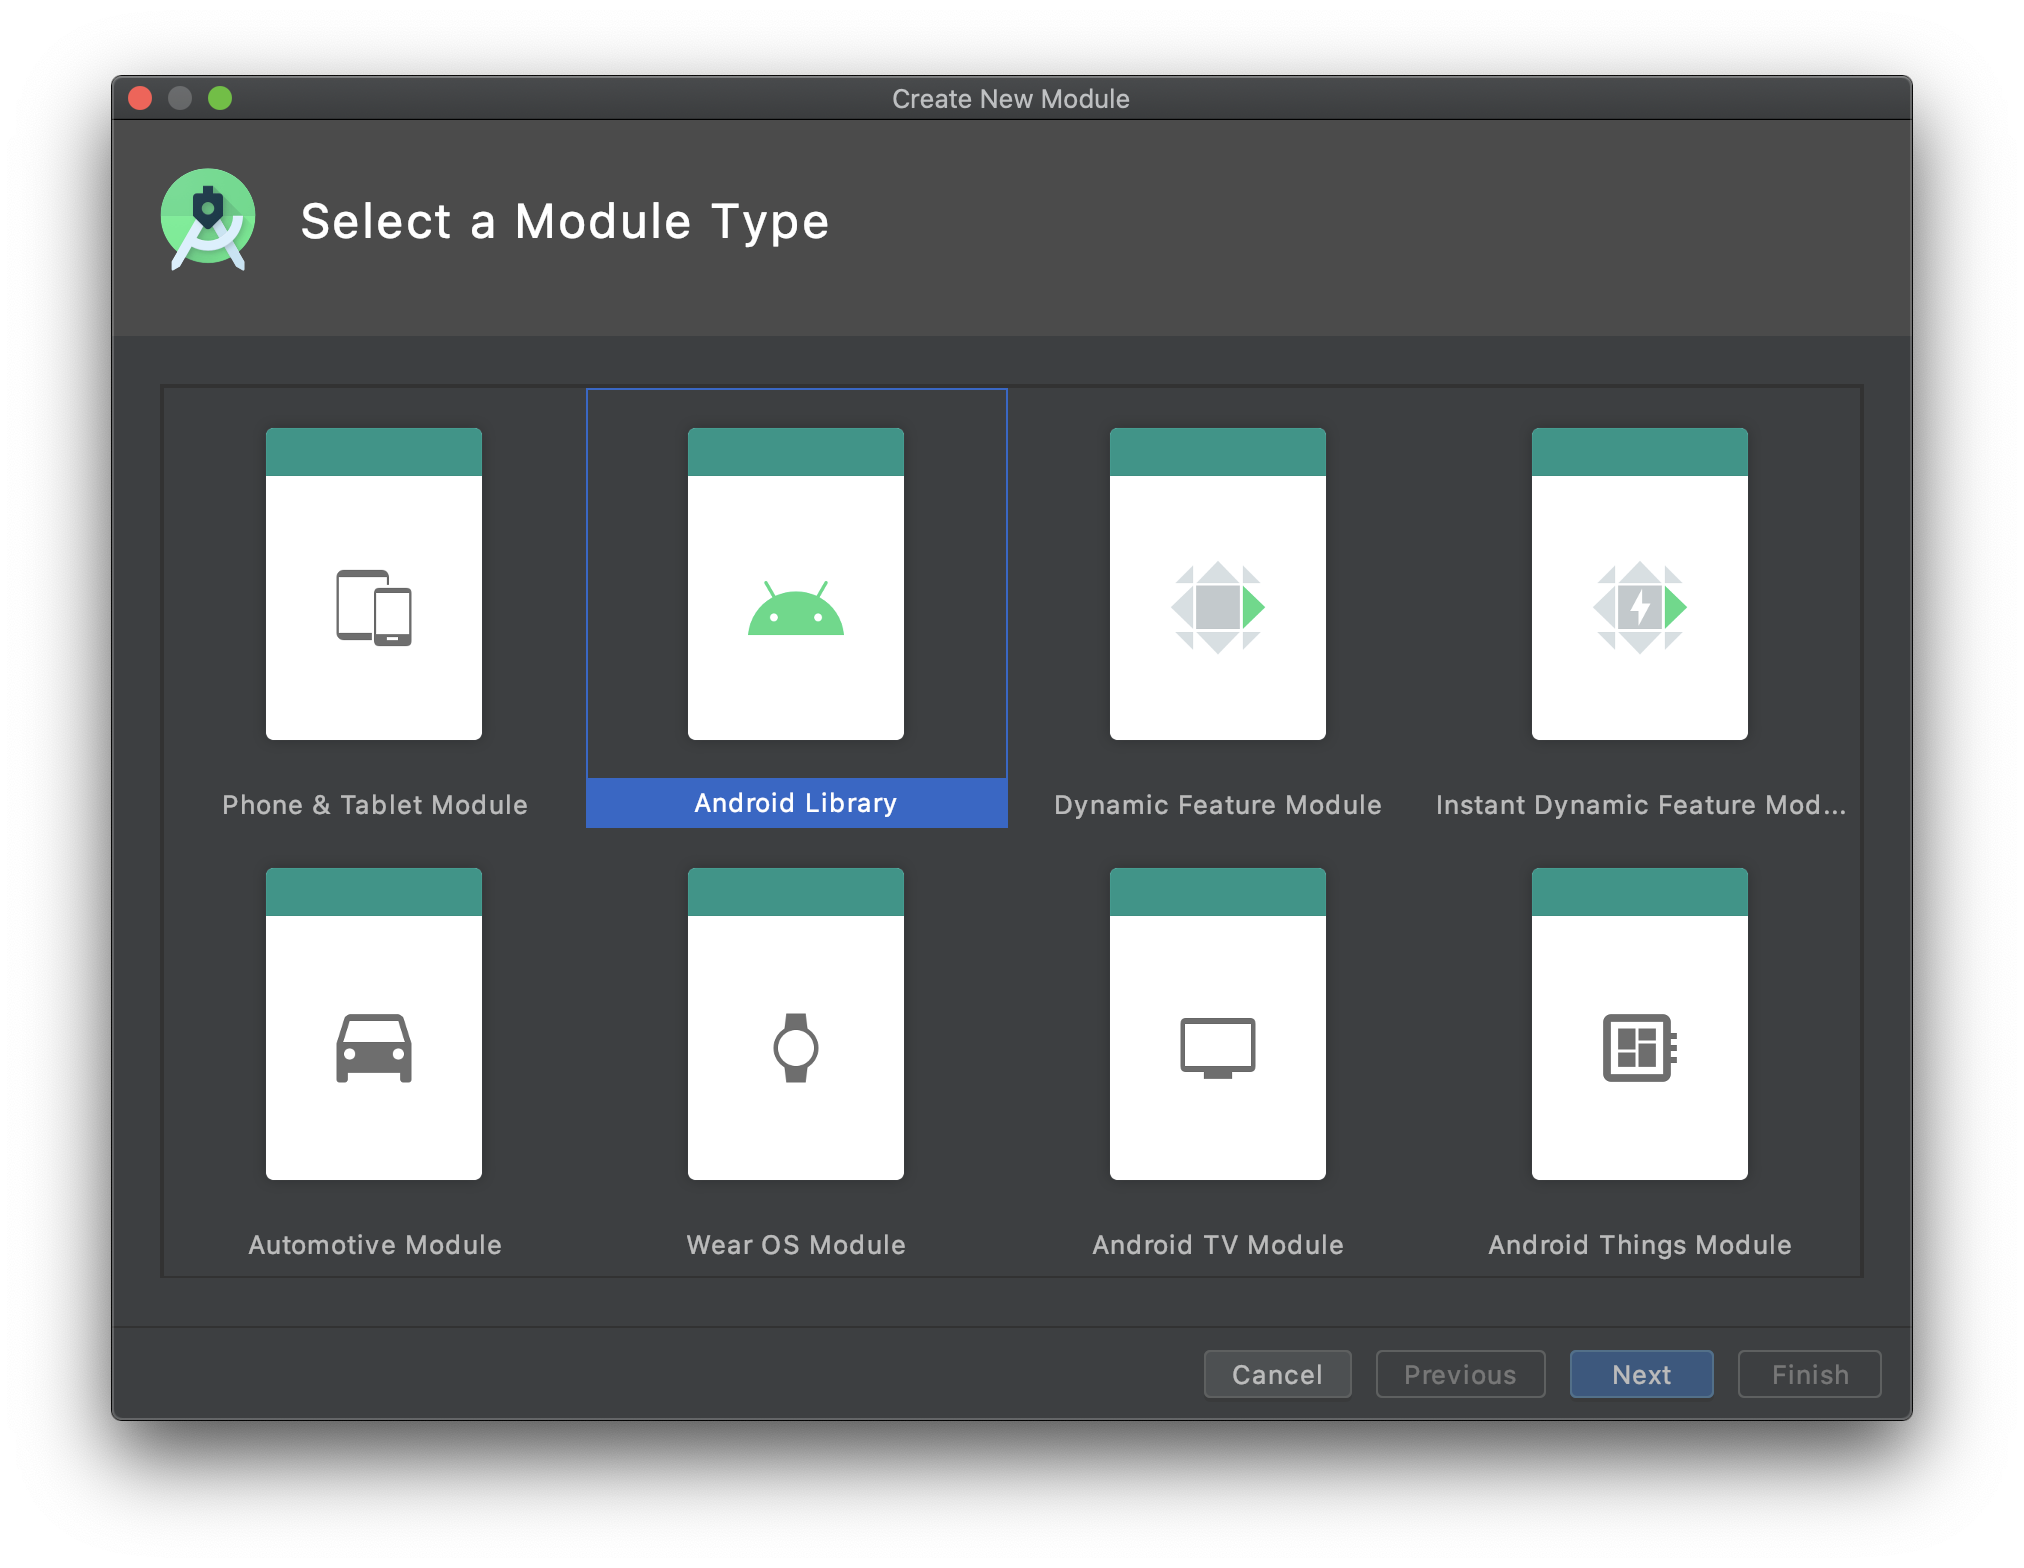
Task: Choose the Dynamic Feature Module icon
Action: point(1218,607)
